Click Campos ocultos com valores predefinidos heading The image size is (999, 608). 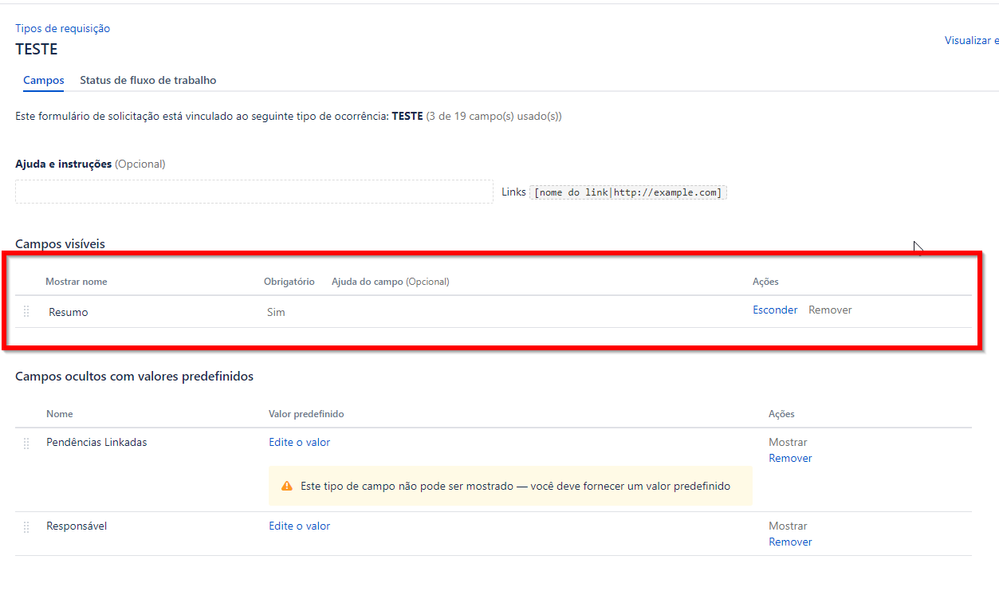tap(134, 376)
